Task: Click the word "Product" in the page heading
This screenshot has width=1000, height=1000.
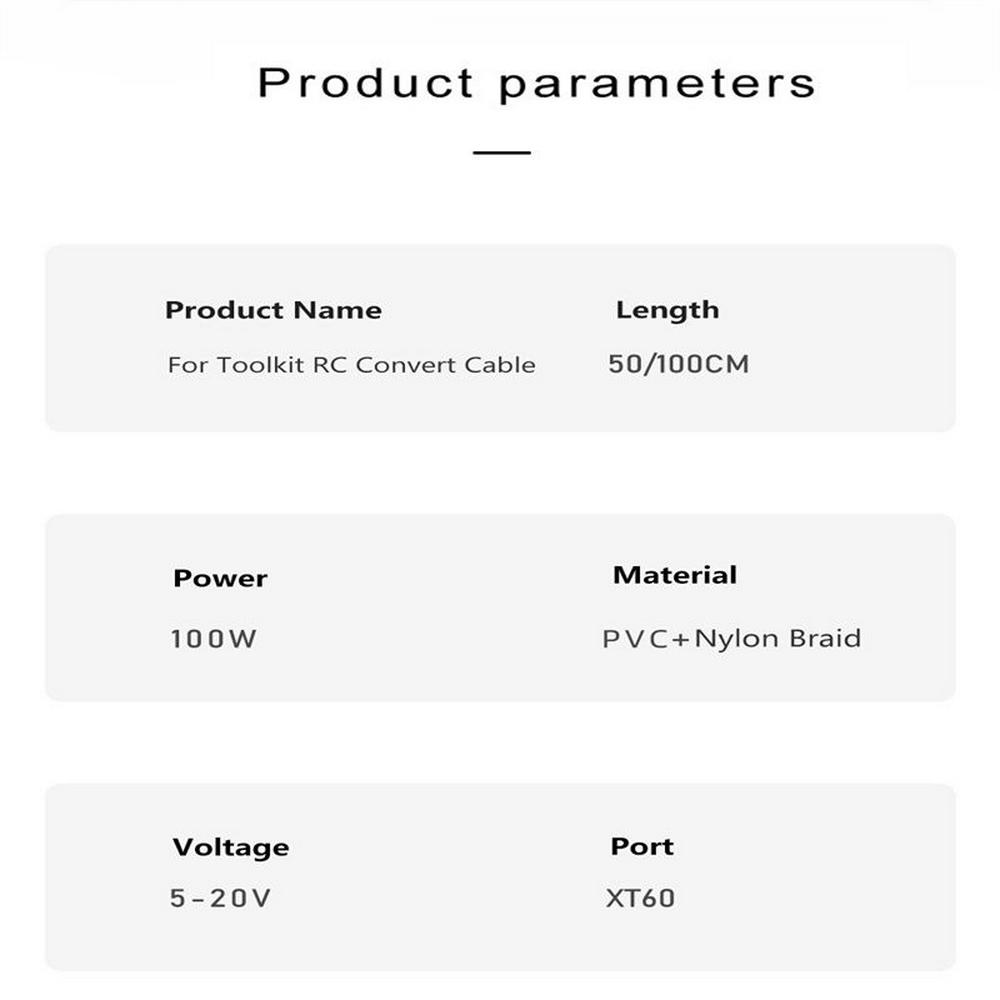Action: click(x=365, y=82)
